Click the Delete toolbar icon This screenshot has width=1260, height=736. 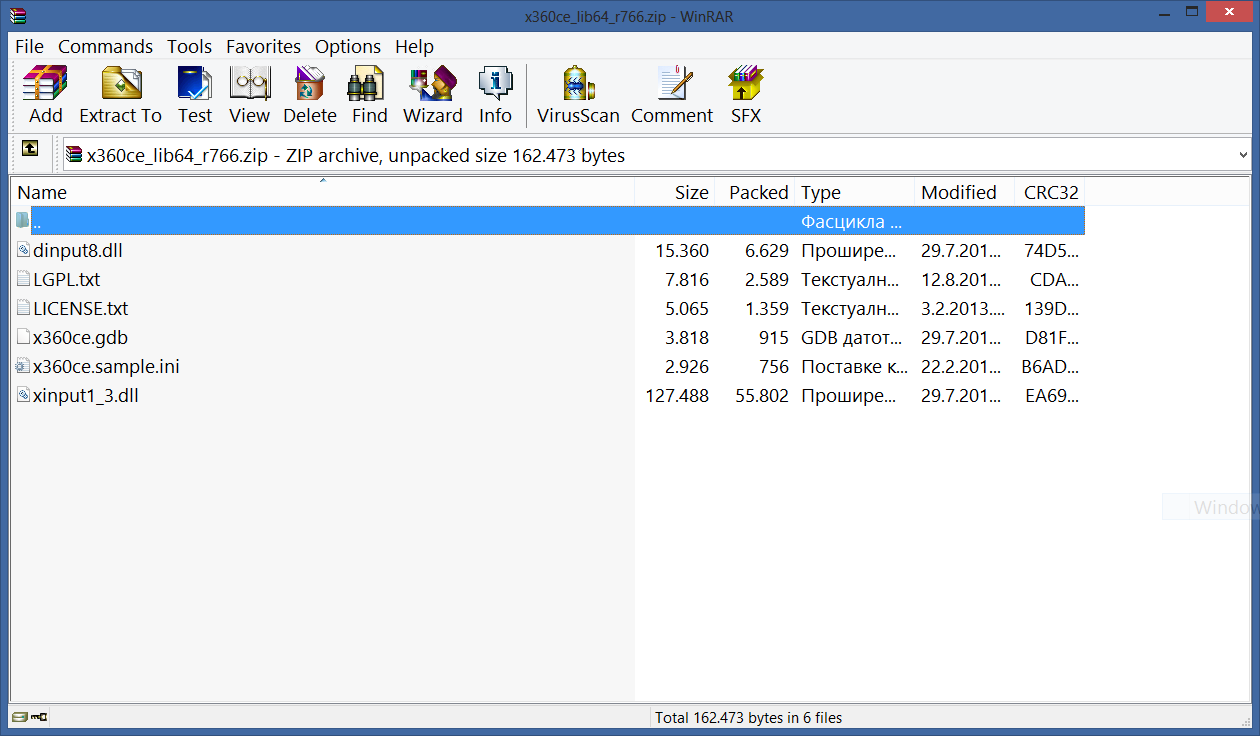tap(310, 96)
